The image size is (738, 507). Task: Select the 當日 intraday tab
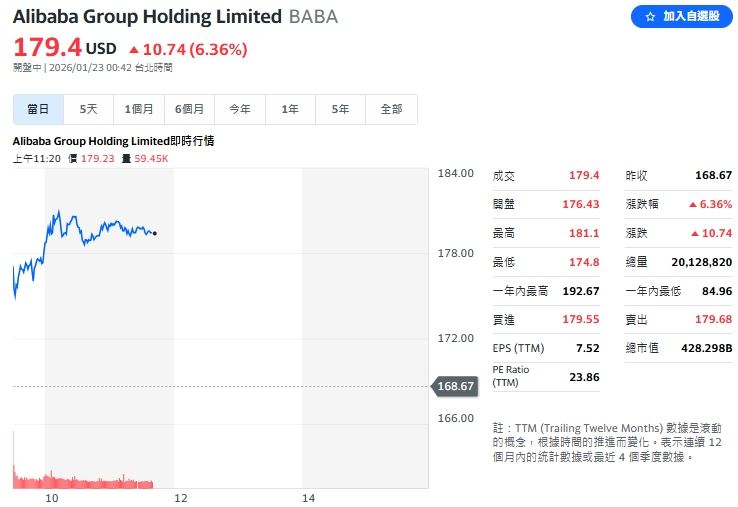click(x=39, y=109)
